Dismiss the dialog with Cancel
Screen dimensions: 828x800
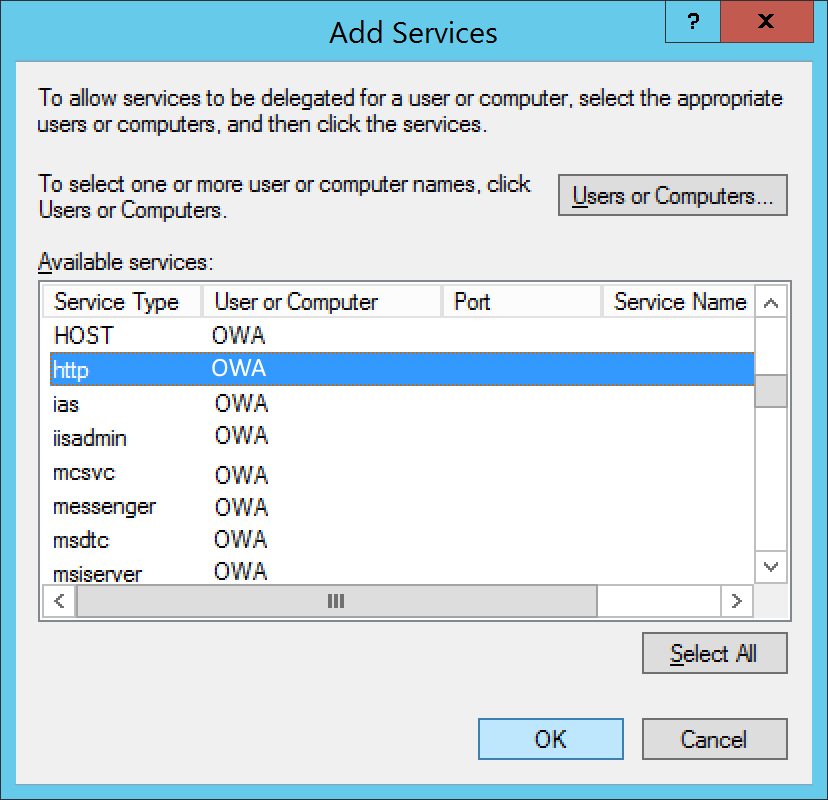tap(714, 739)
